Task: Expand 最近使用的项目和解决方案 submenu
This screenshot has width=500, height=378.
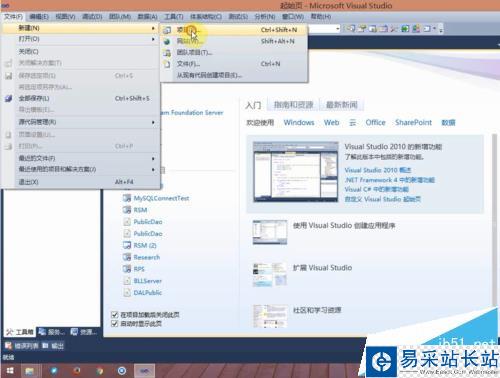Action: pos(80,169)
